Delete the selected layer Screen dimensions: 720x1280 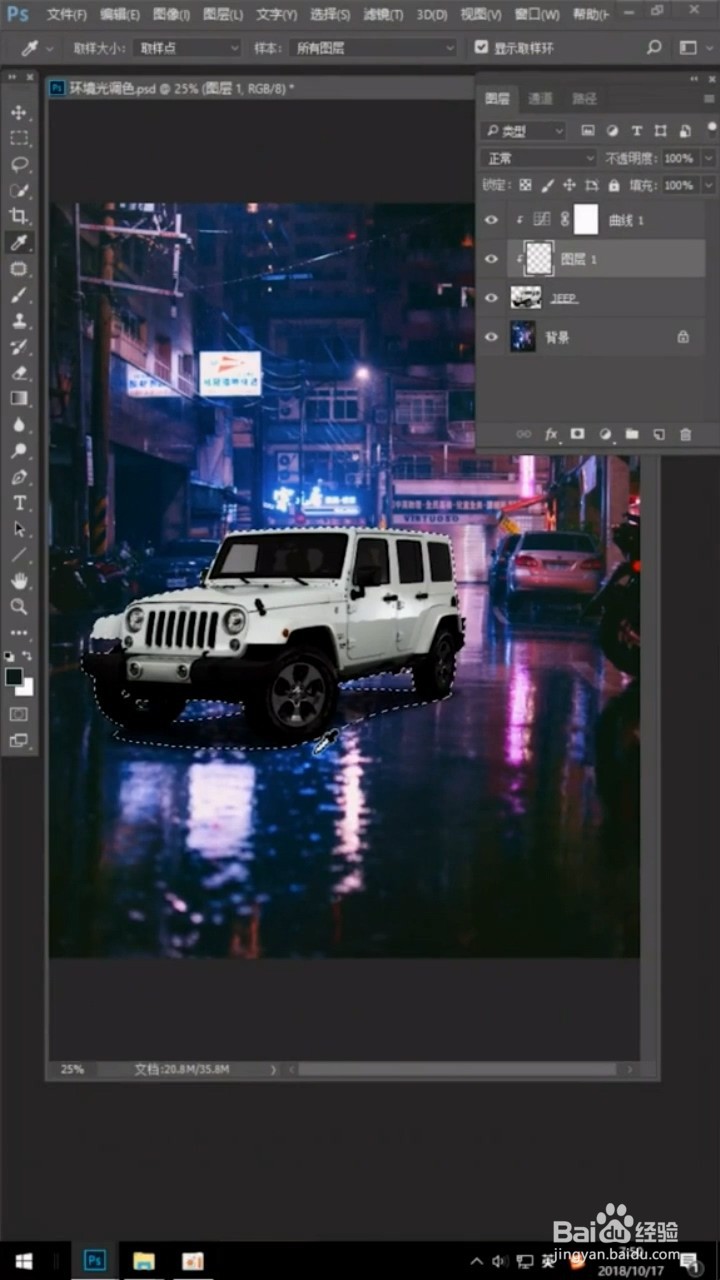coord(685,434)
